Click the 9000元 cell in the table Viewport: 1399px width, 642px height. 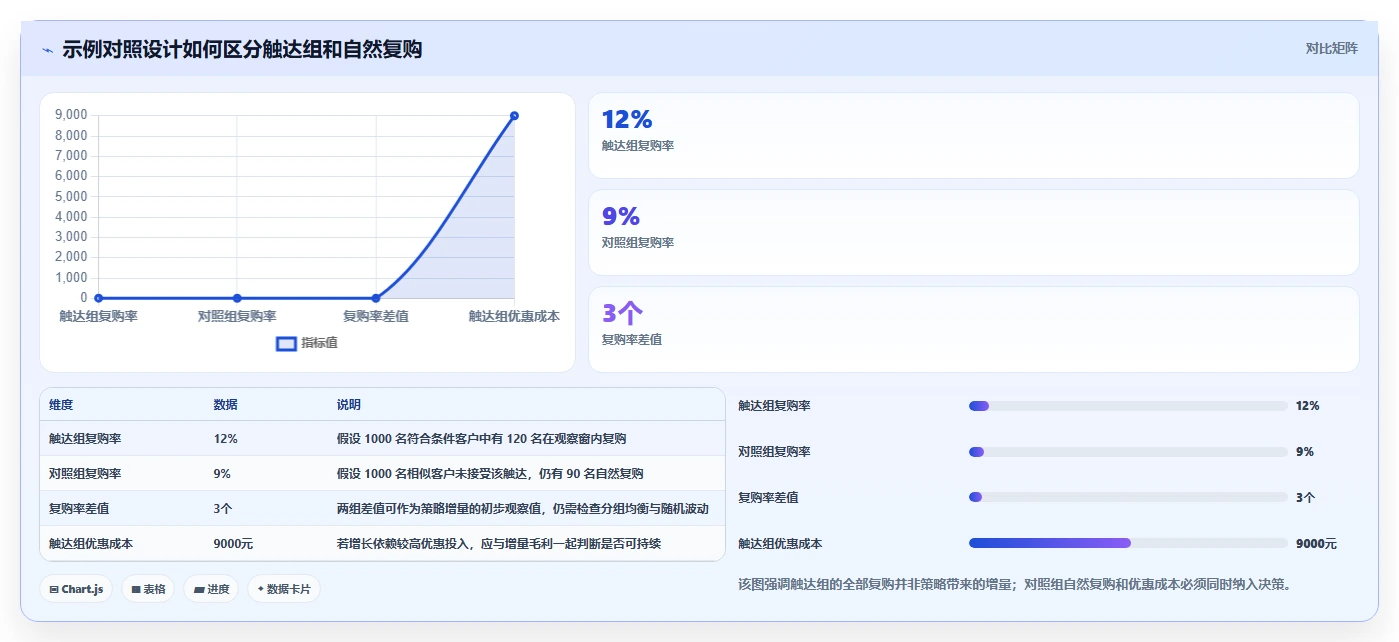click(233, 544)
